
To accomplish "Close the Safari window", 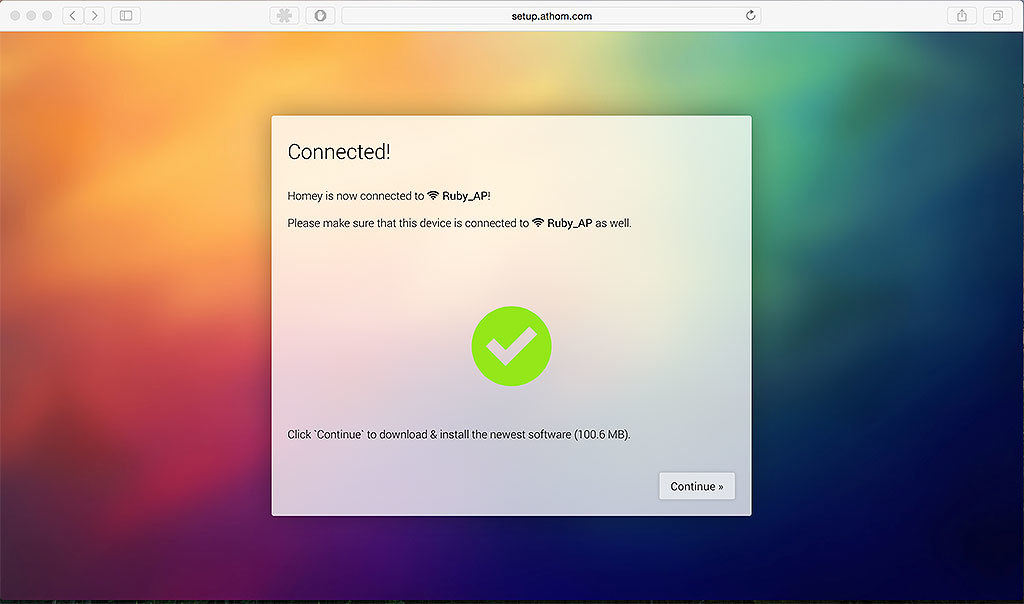I will [15, 16].
